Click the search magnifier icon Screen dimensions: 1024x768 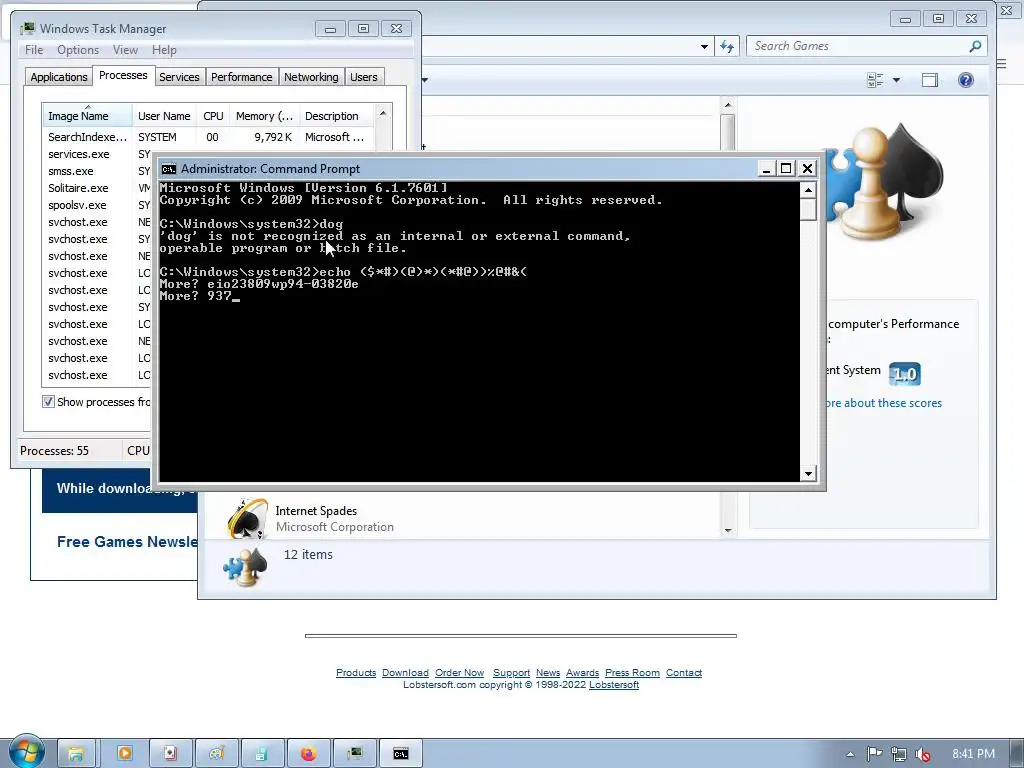coord(975,46)
